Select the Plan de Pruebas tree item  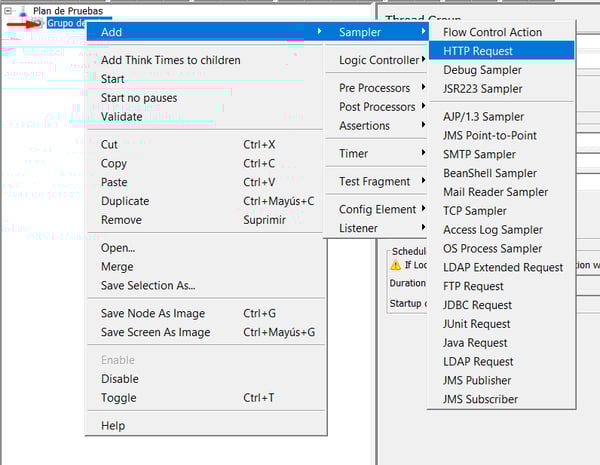(67, 10)
